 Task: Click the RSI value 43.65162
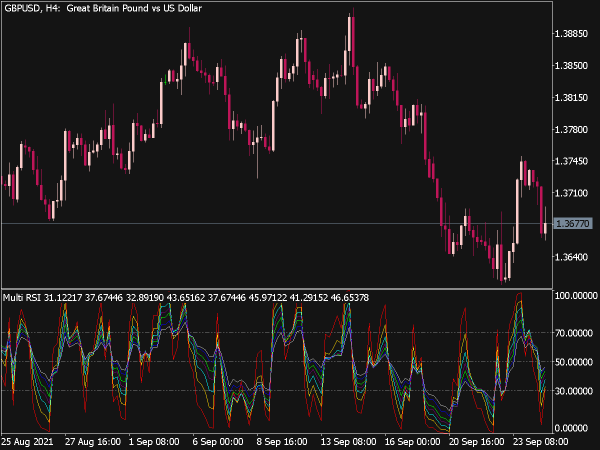point(186,297)
